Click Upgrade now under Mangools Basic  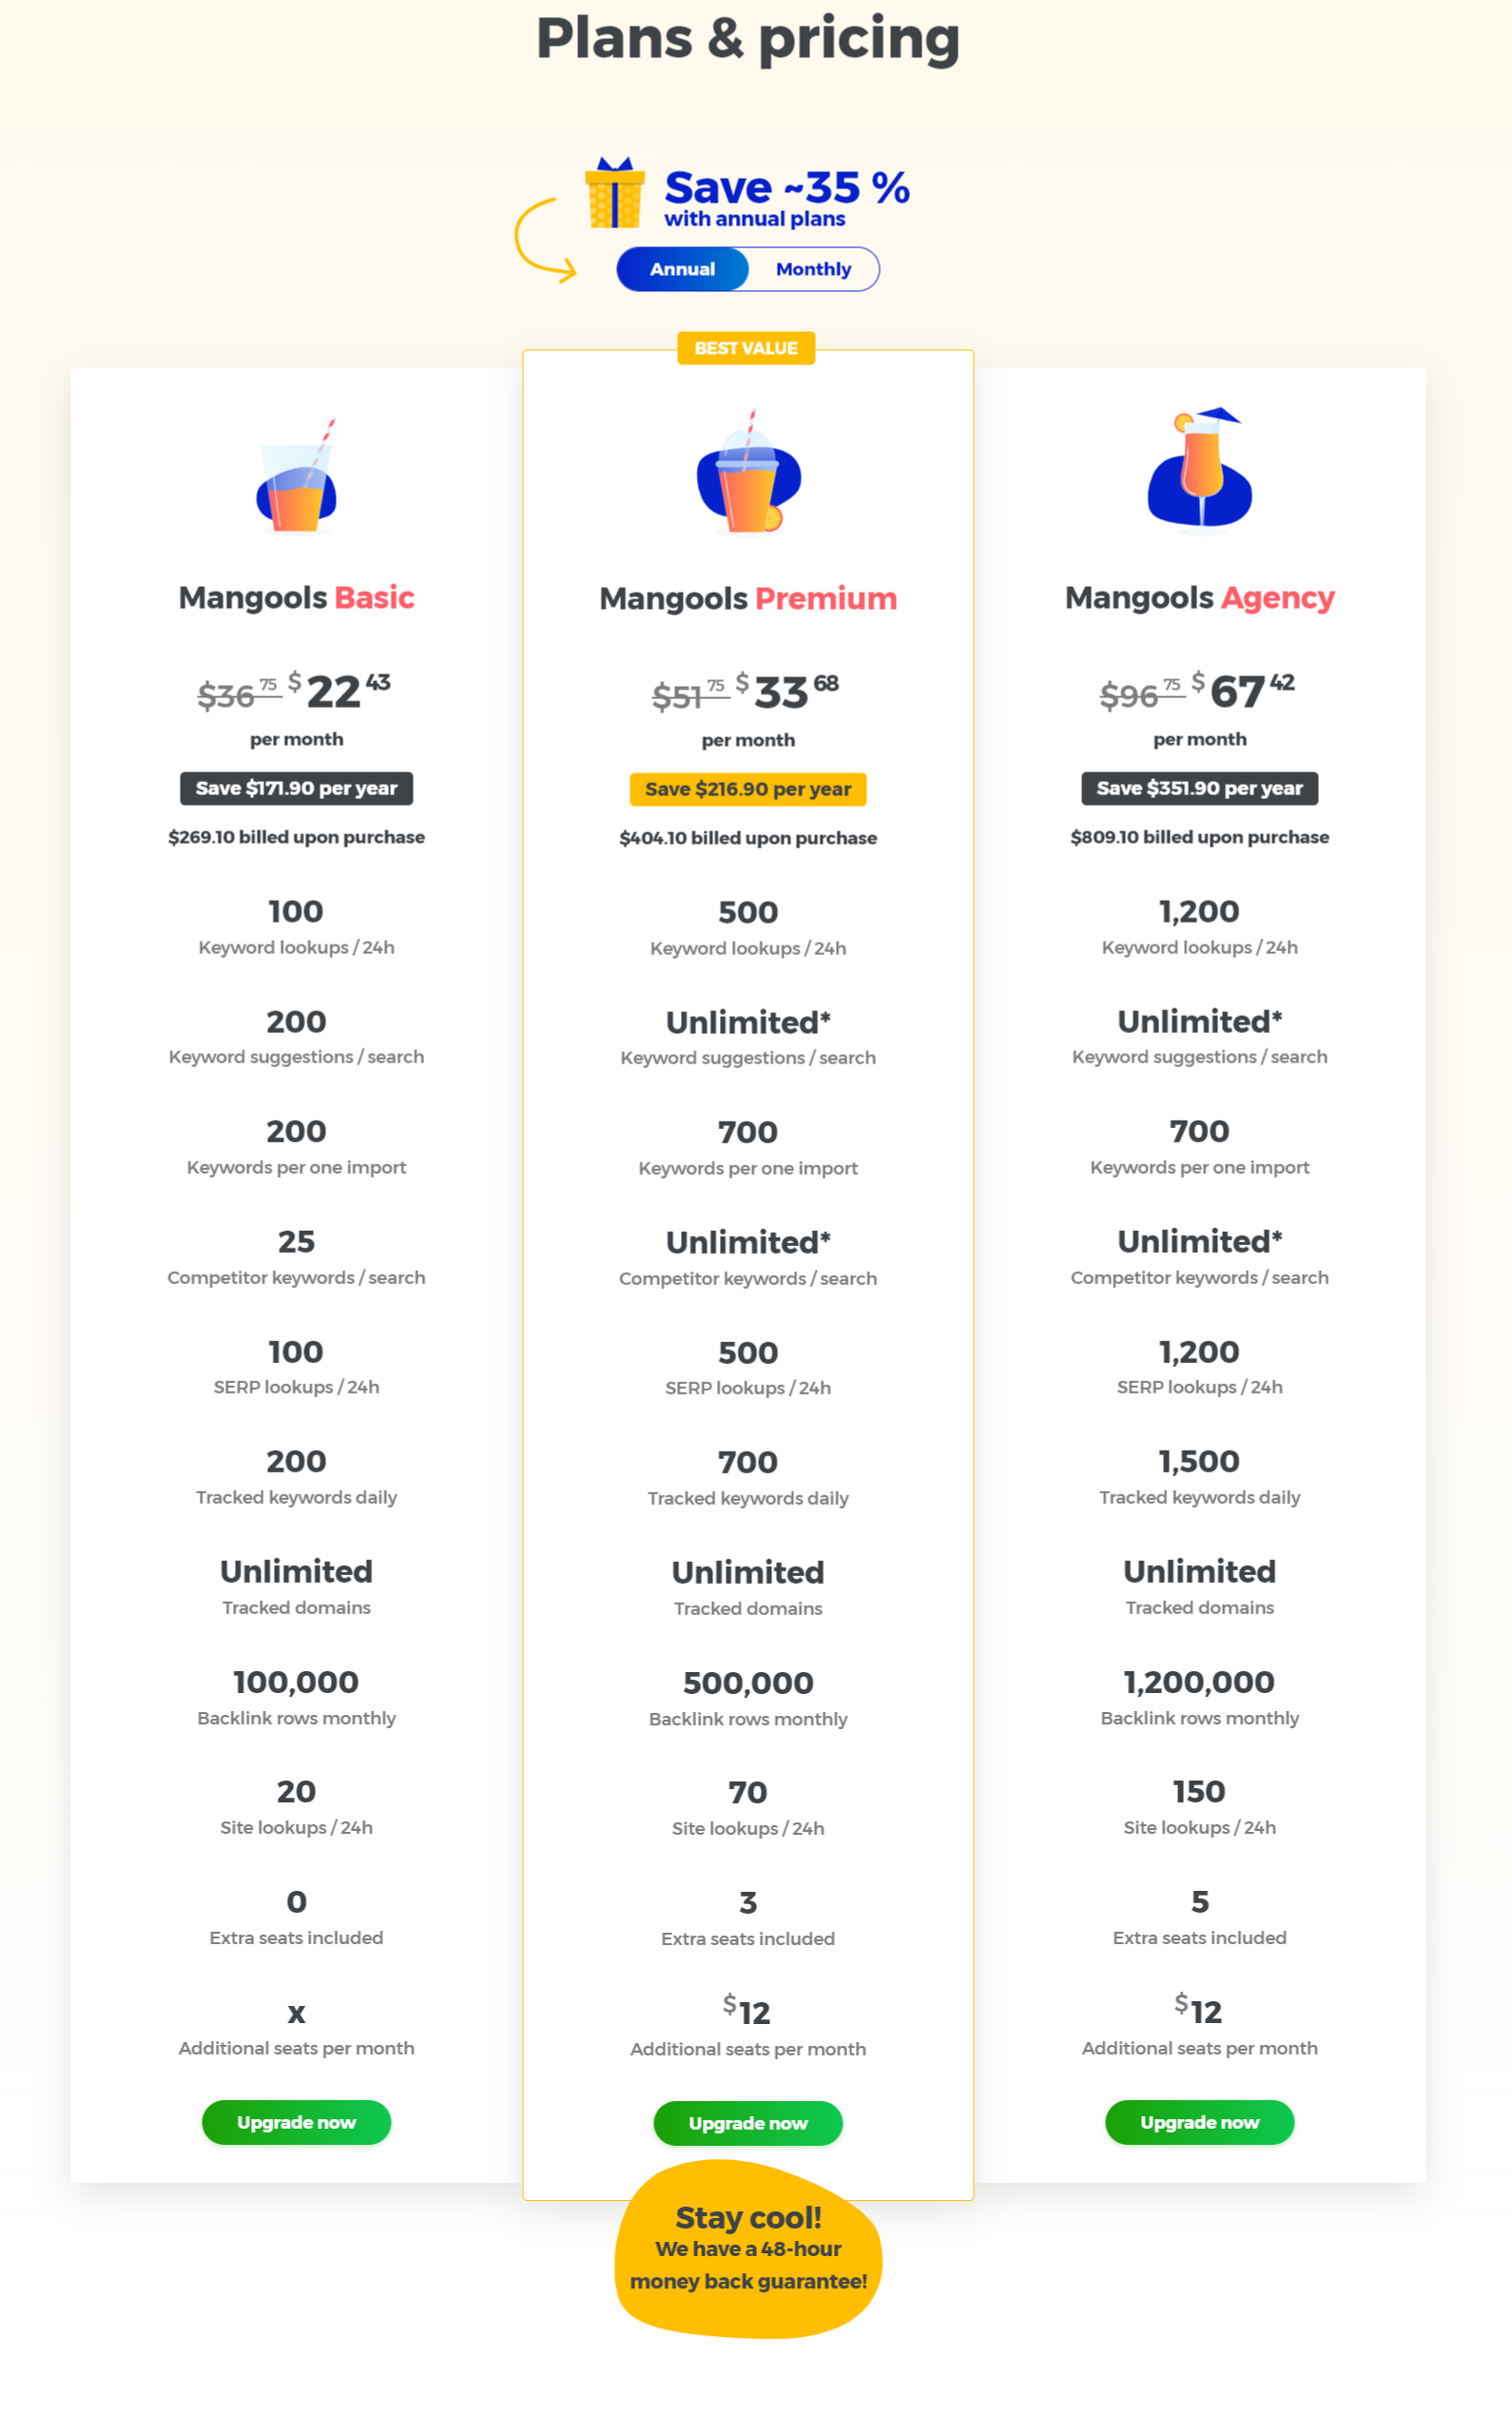(296, 2122)
